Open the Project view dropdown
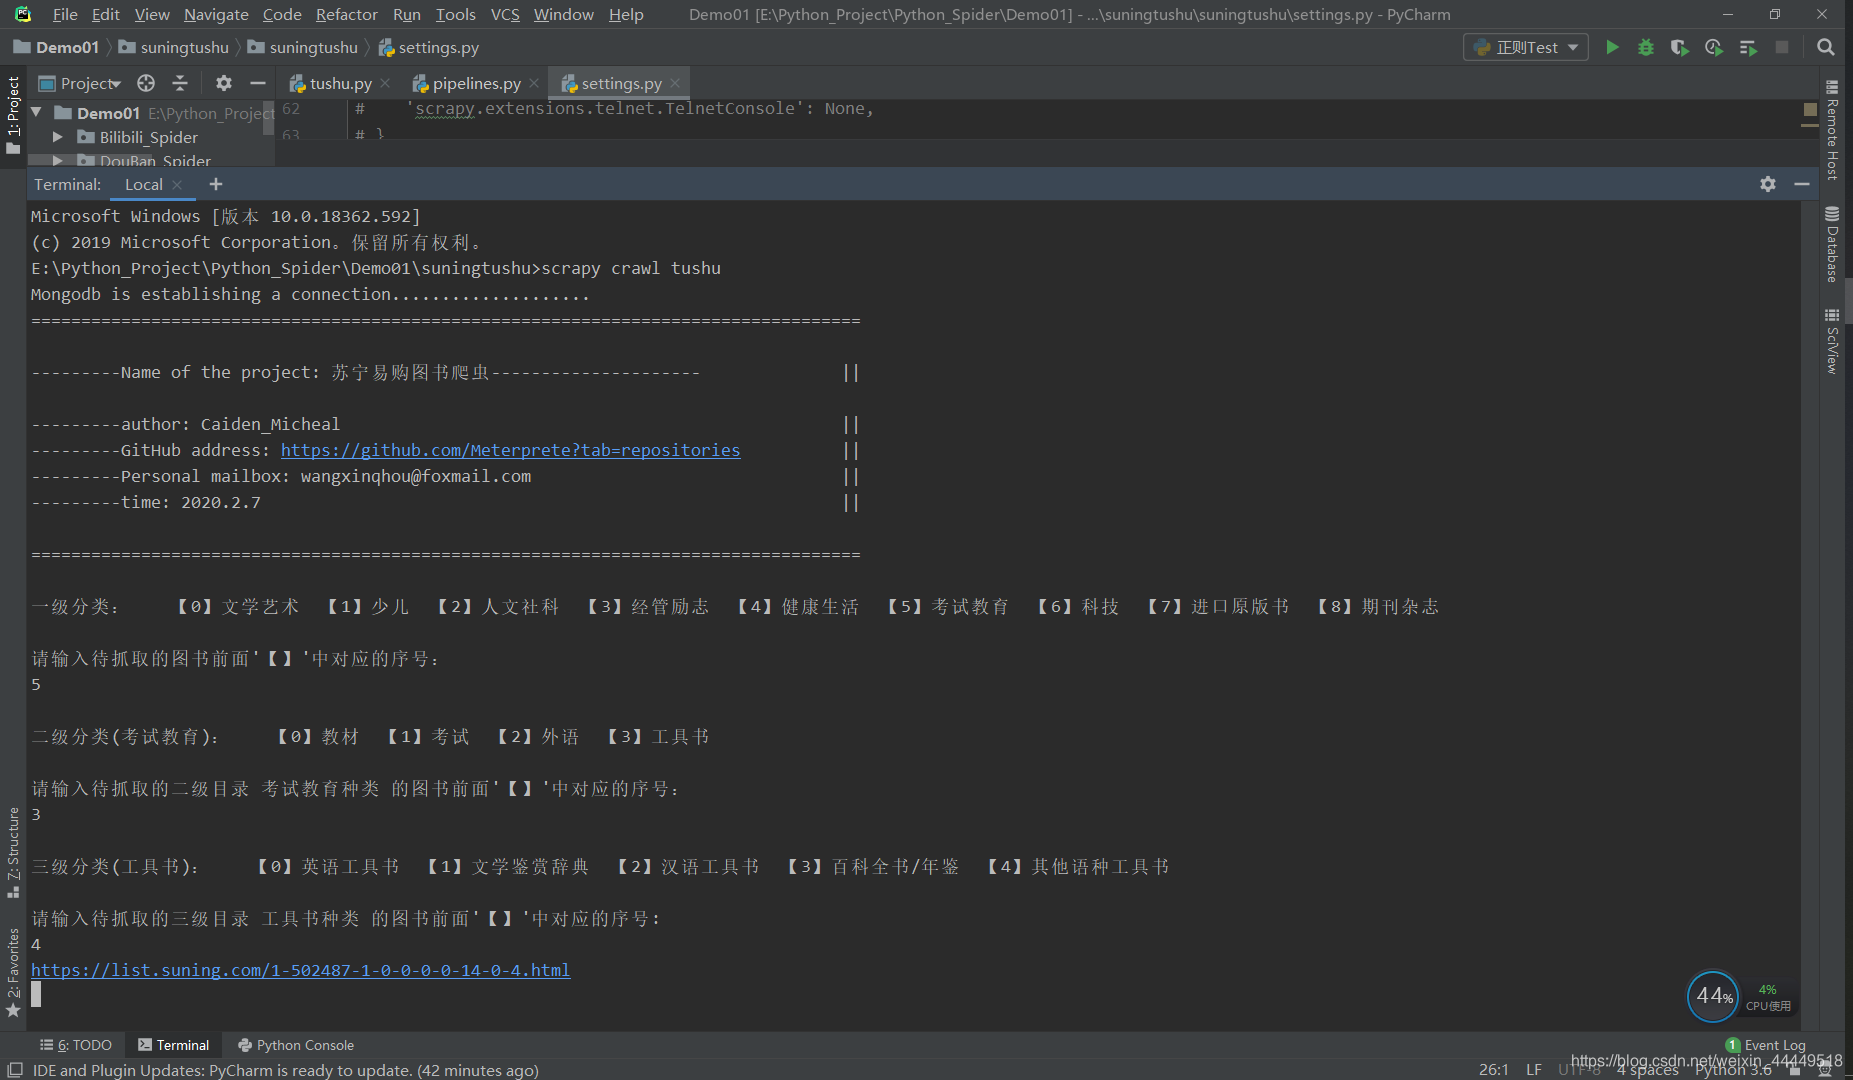Screen dimensions: 1853x1080 click(x=80, y=83)
